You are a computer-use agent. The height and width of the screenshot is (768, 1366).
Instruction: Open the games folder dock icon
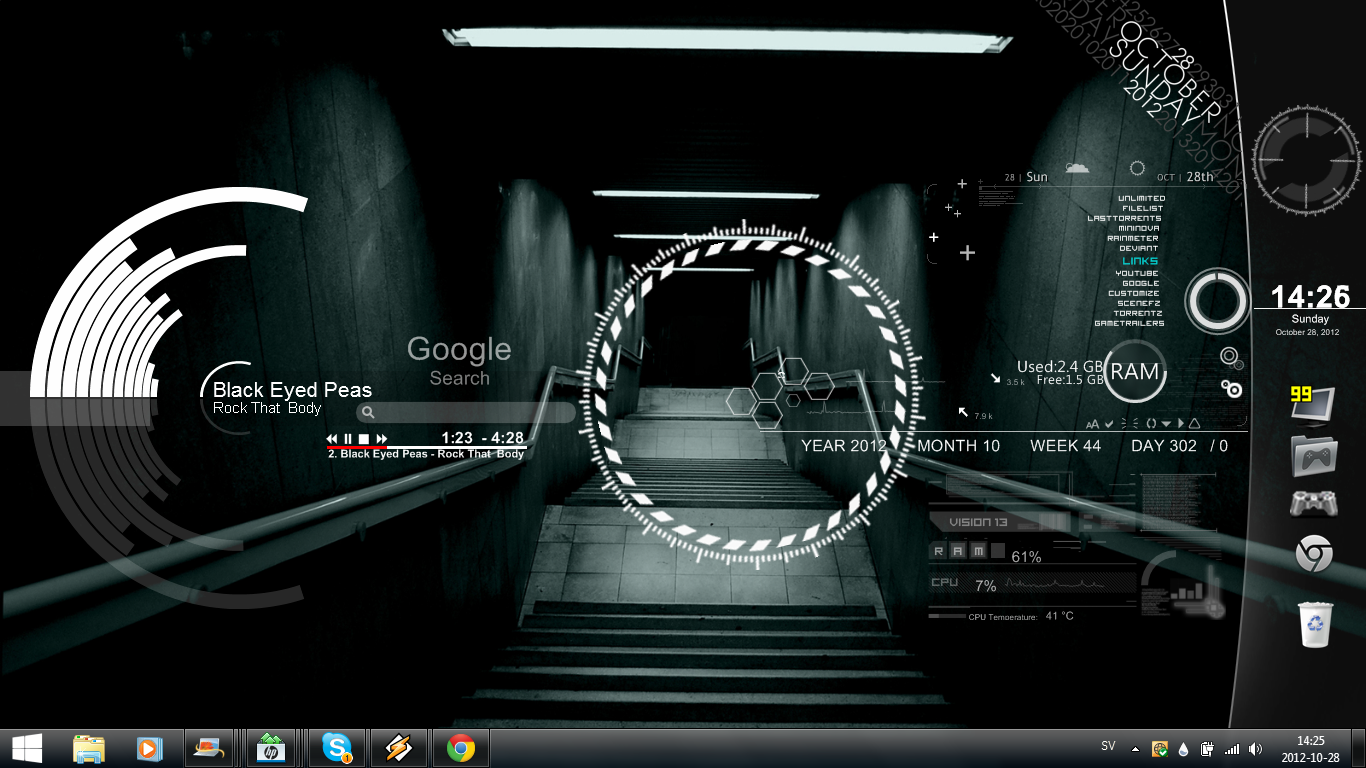click(x=1313, y=455)
